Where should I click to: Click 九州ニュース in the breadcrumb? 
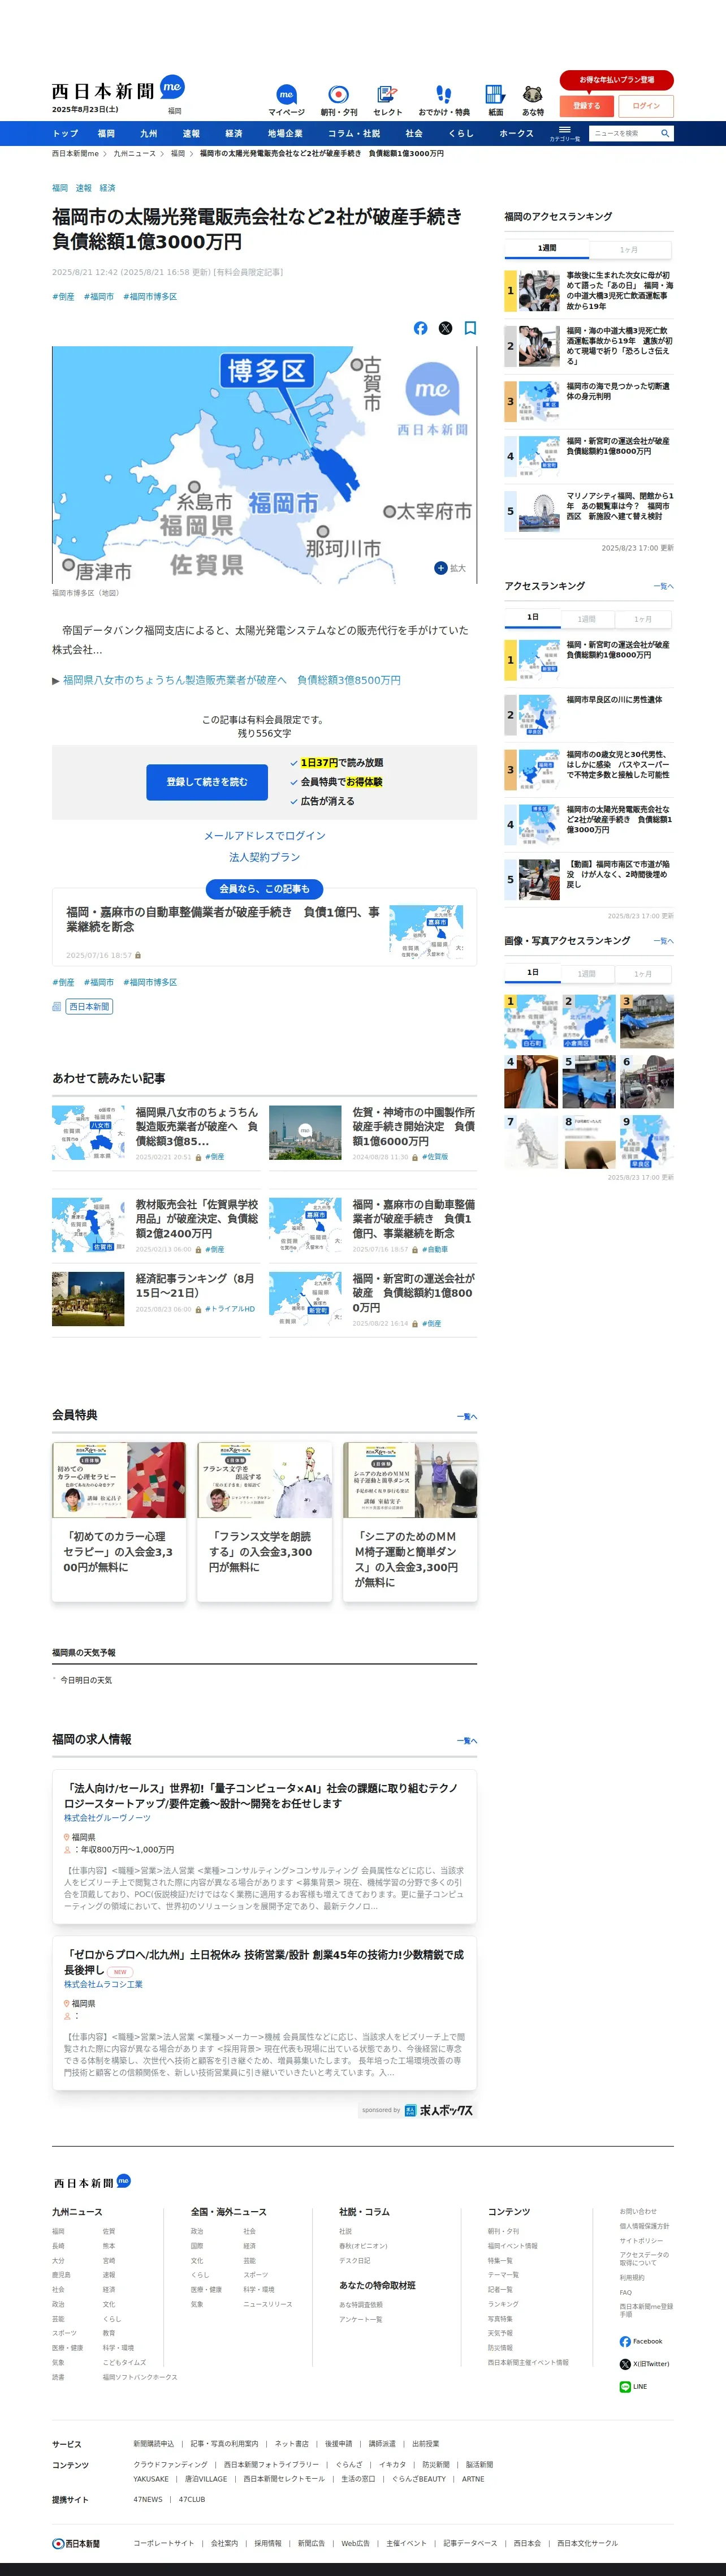(x=134, y=154)
